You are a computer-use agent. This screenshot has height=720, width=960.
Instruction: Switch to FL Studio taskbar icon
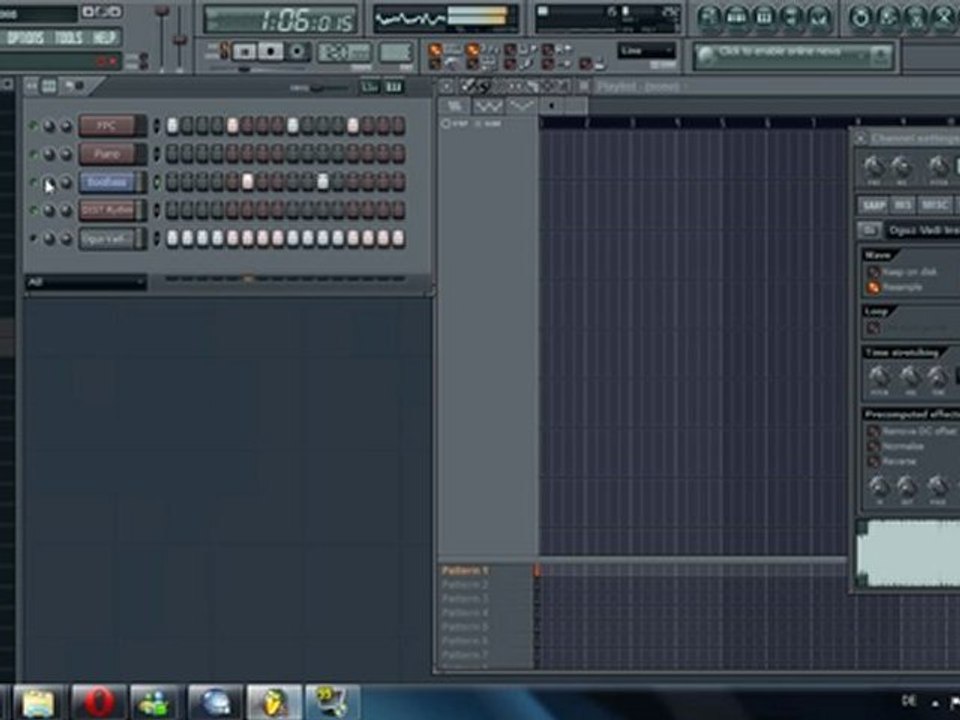tap(274, 702)
